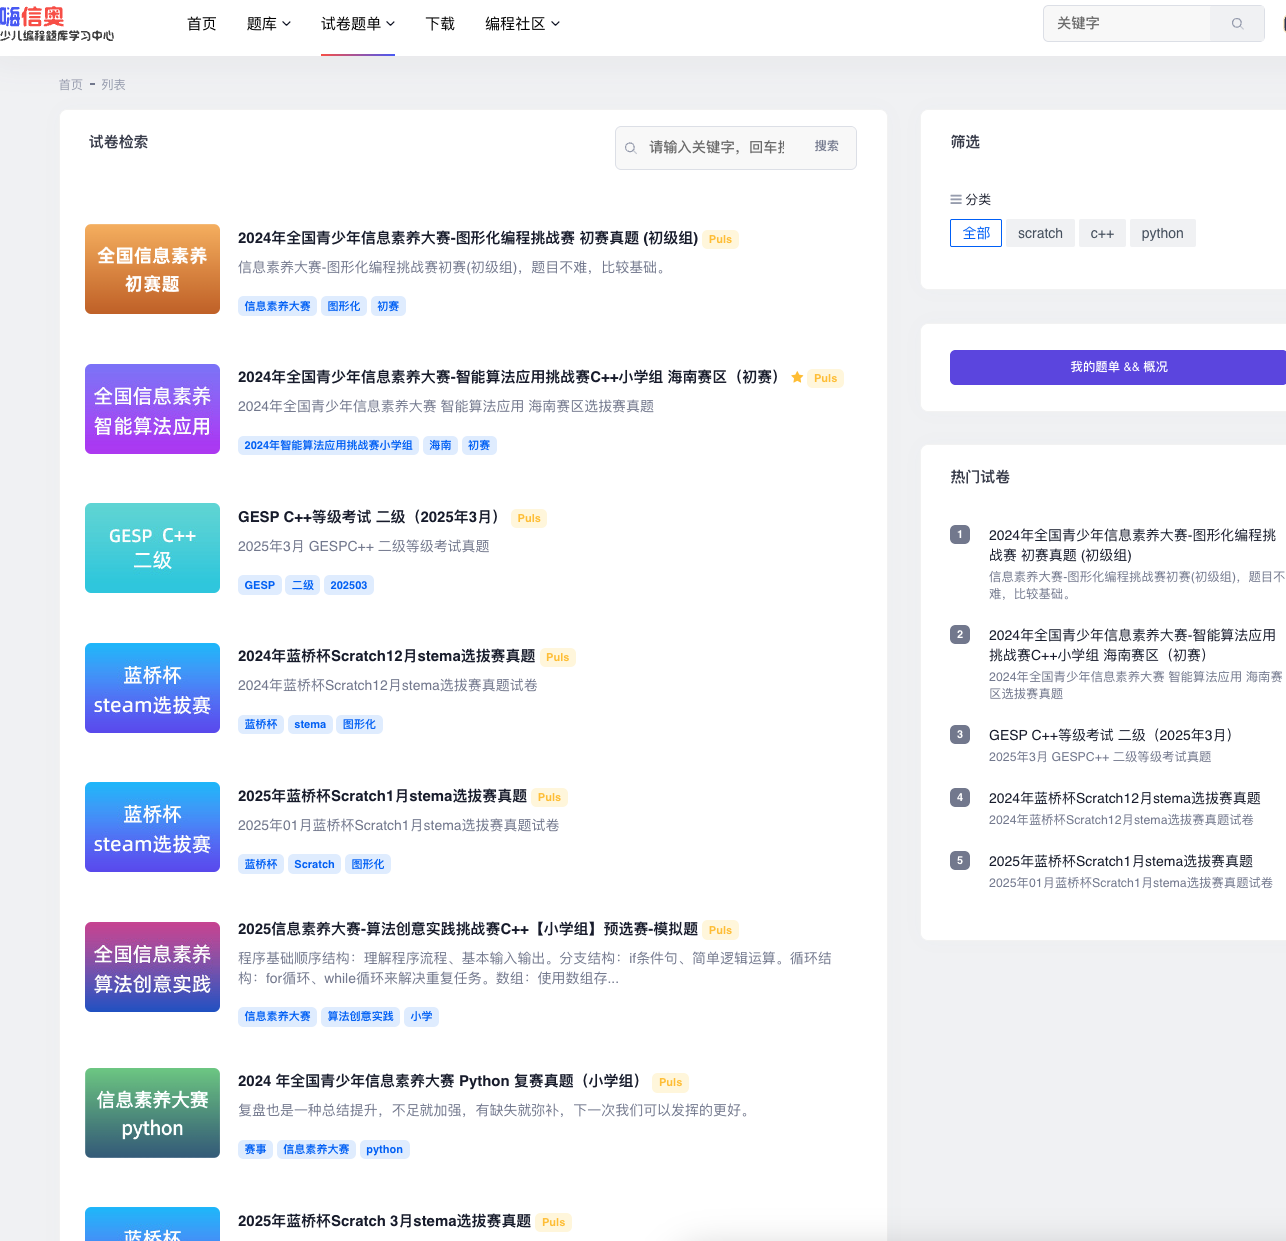Click 首页 breadcrumb link
The image size is (1286, 1241).
click(x=70, y=84)
